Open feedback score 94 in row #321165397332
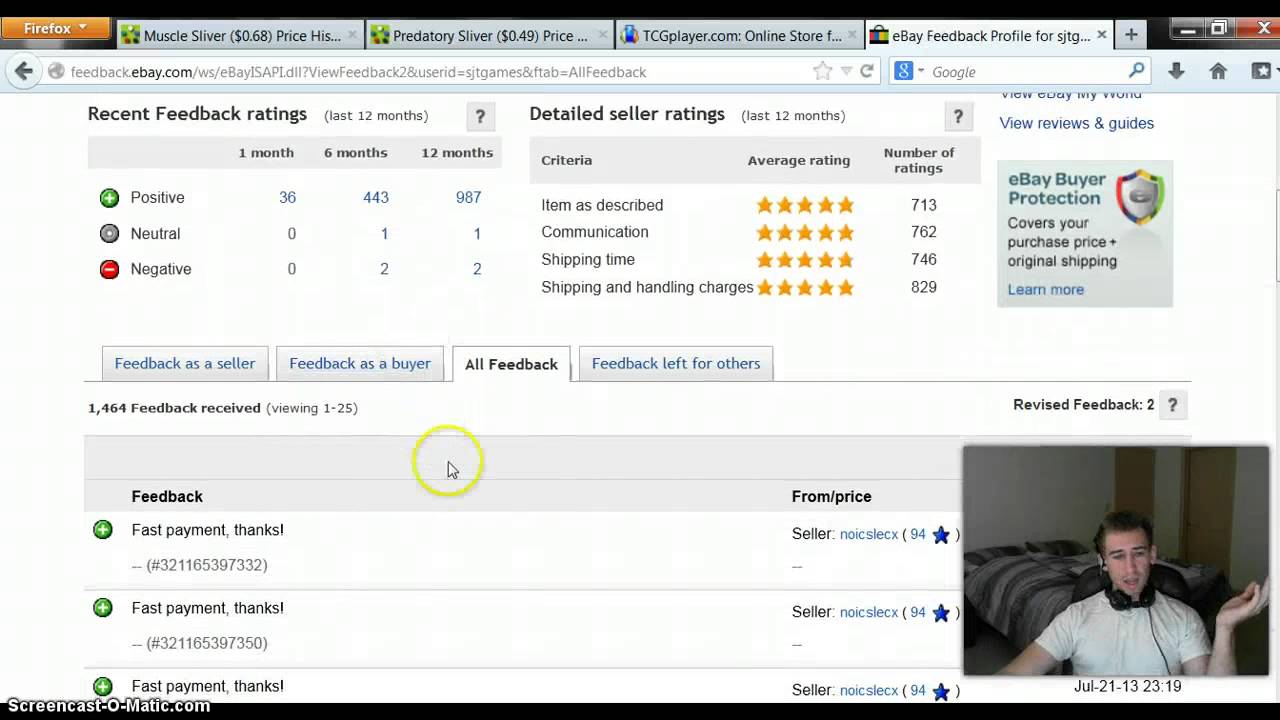Viewport: 1280px width, 720px height. [x=918, y=534]
